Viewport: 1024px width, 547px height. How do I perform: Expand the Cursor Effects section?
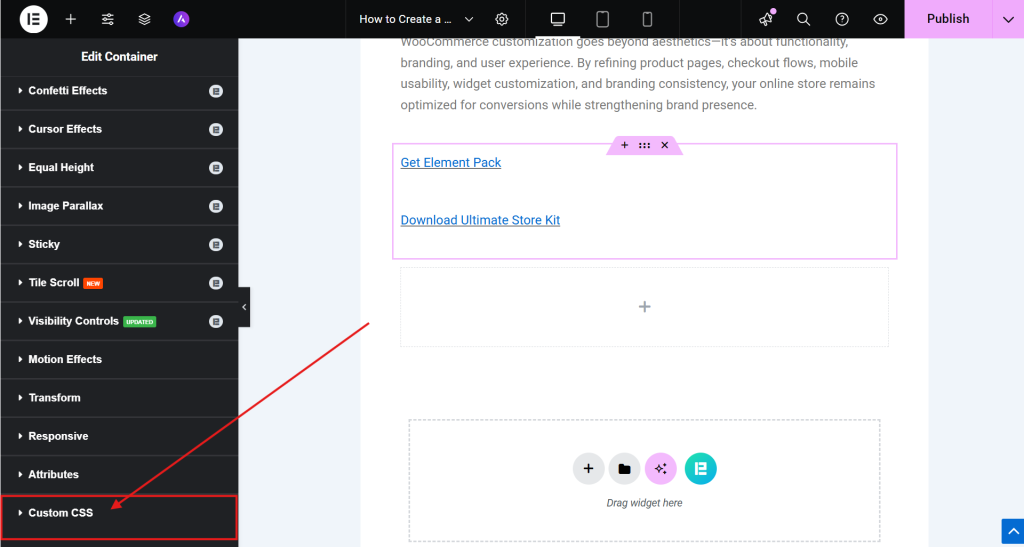pyautogui.click(x=119, y=129)
